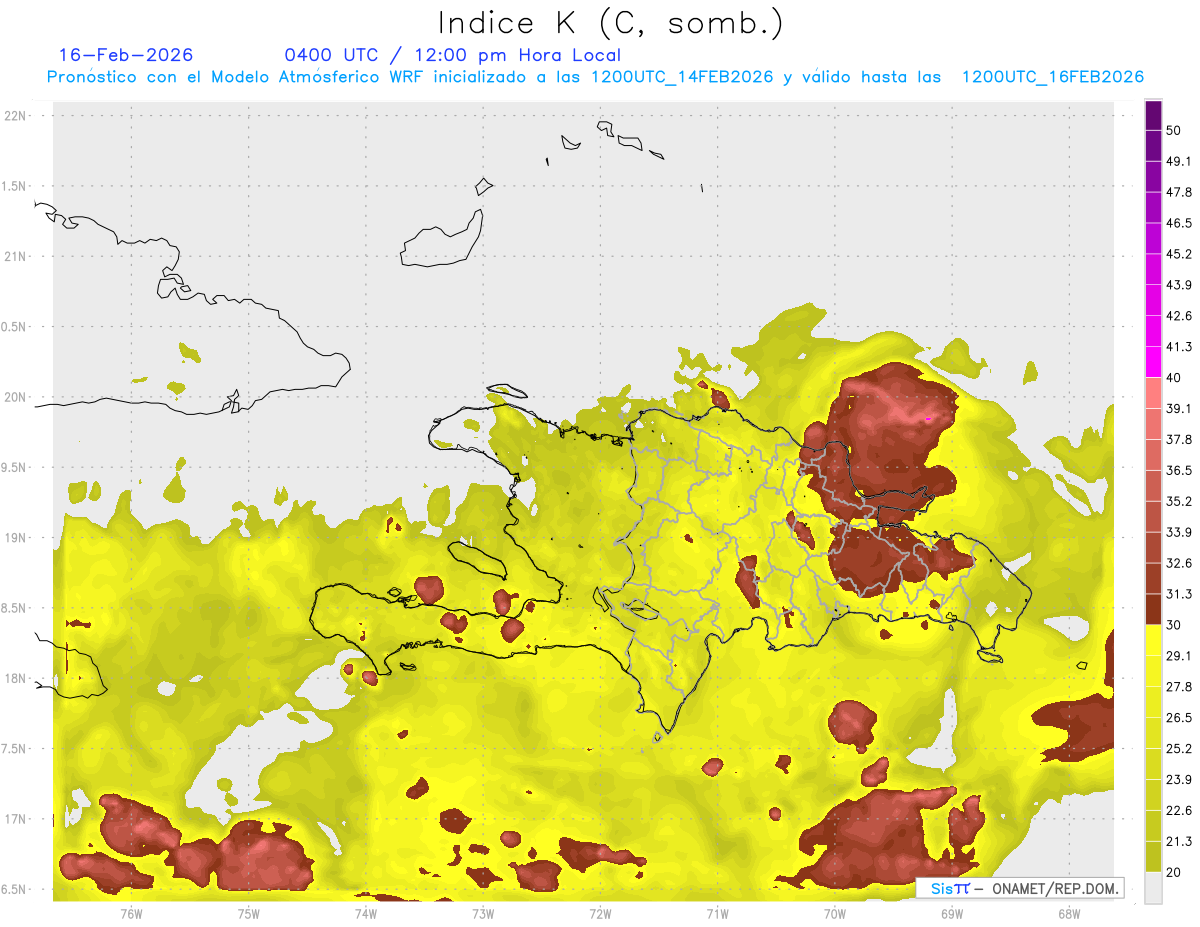The image size is (1200, 927).
Task: Click the title 'Indice K (C, somb.)'
Action: (611, 23)
